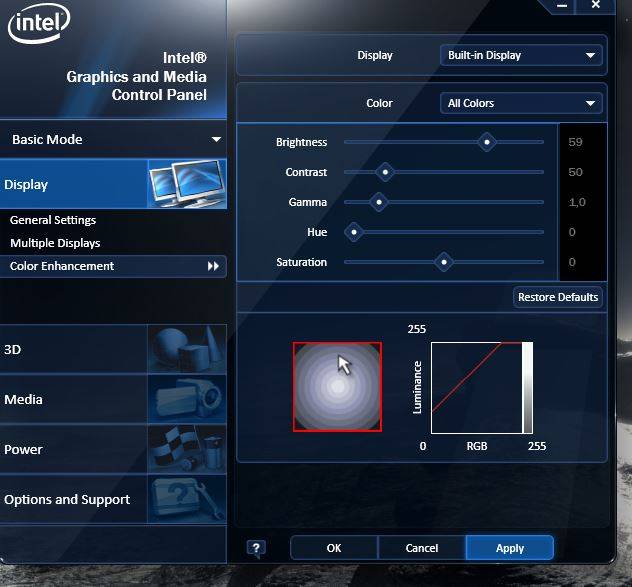Click the Contrast value 50

[575, 172]
